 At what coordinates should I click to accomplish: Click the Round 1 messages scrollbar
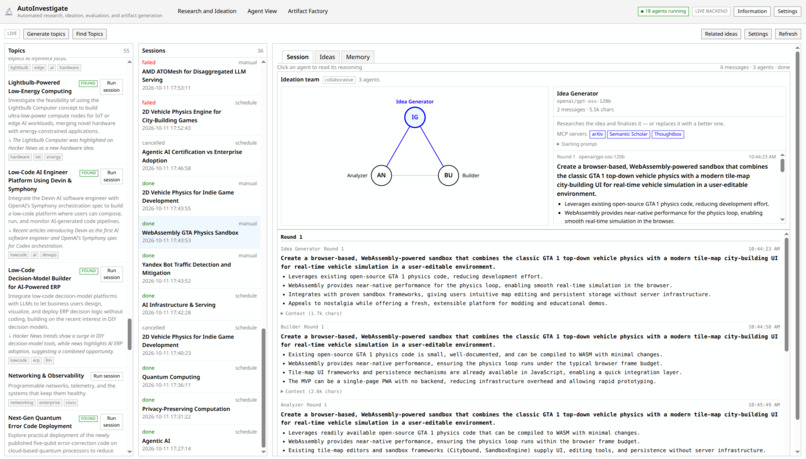click(x=786, y=295)
